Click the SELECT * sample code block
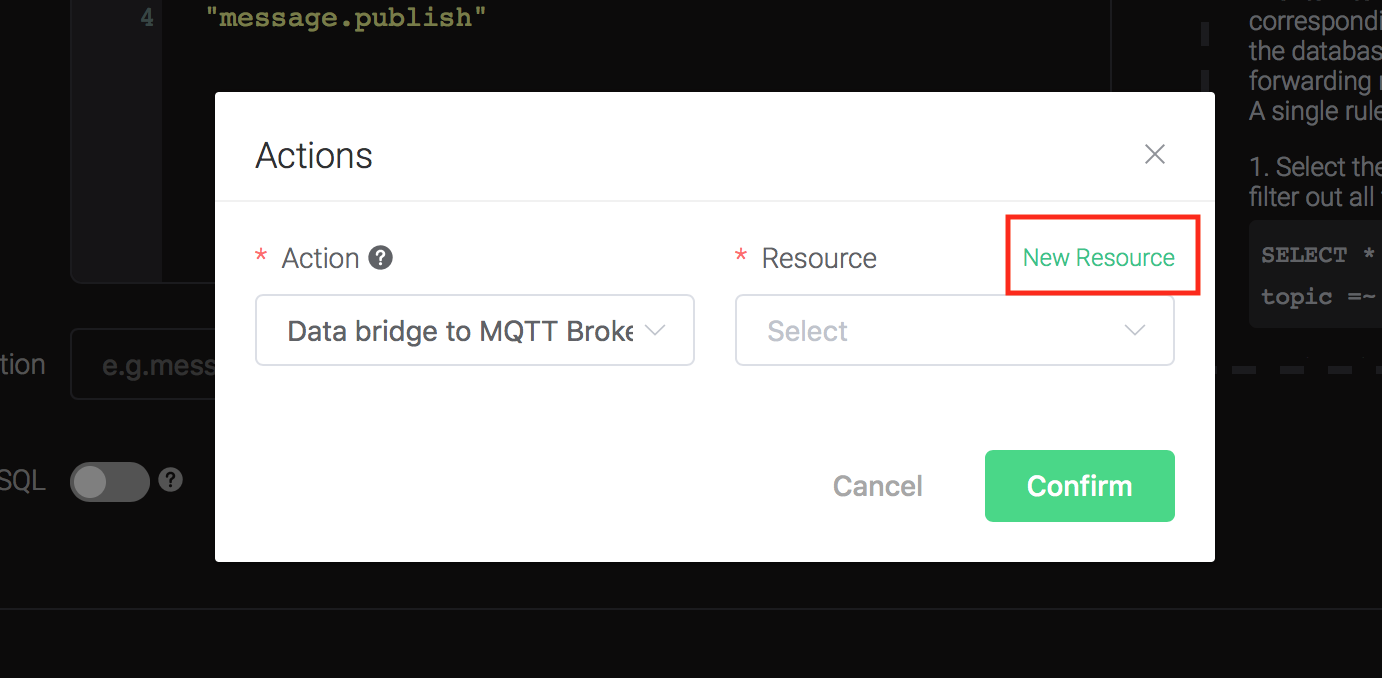The height and width of the screenshot is (678, 1382). click(x=1316, y=275)
